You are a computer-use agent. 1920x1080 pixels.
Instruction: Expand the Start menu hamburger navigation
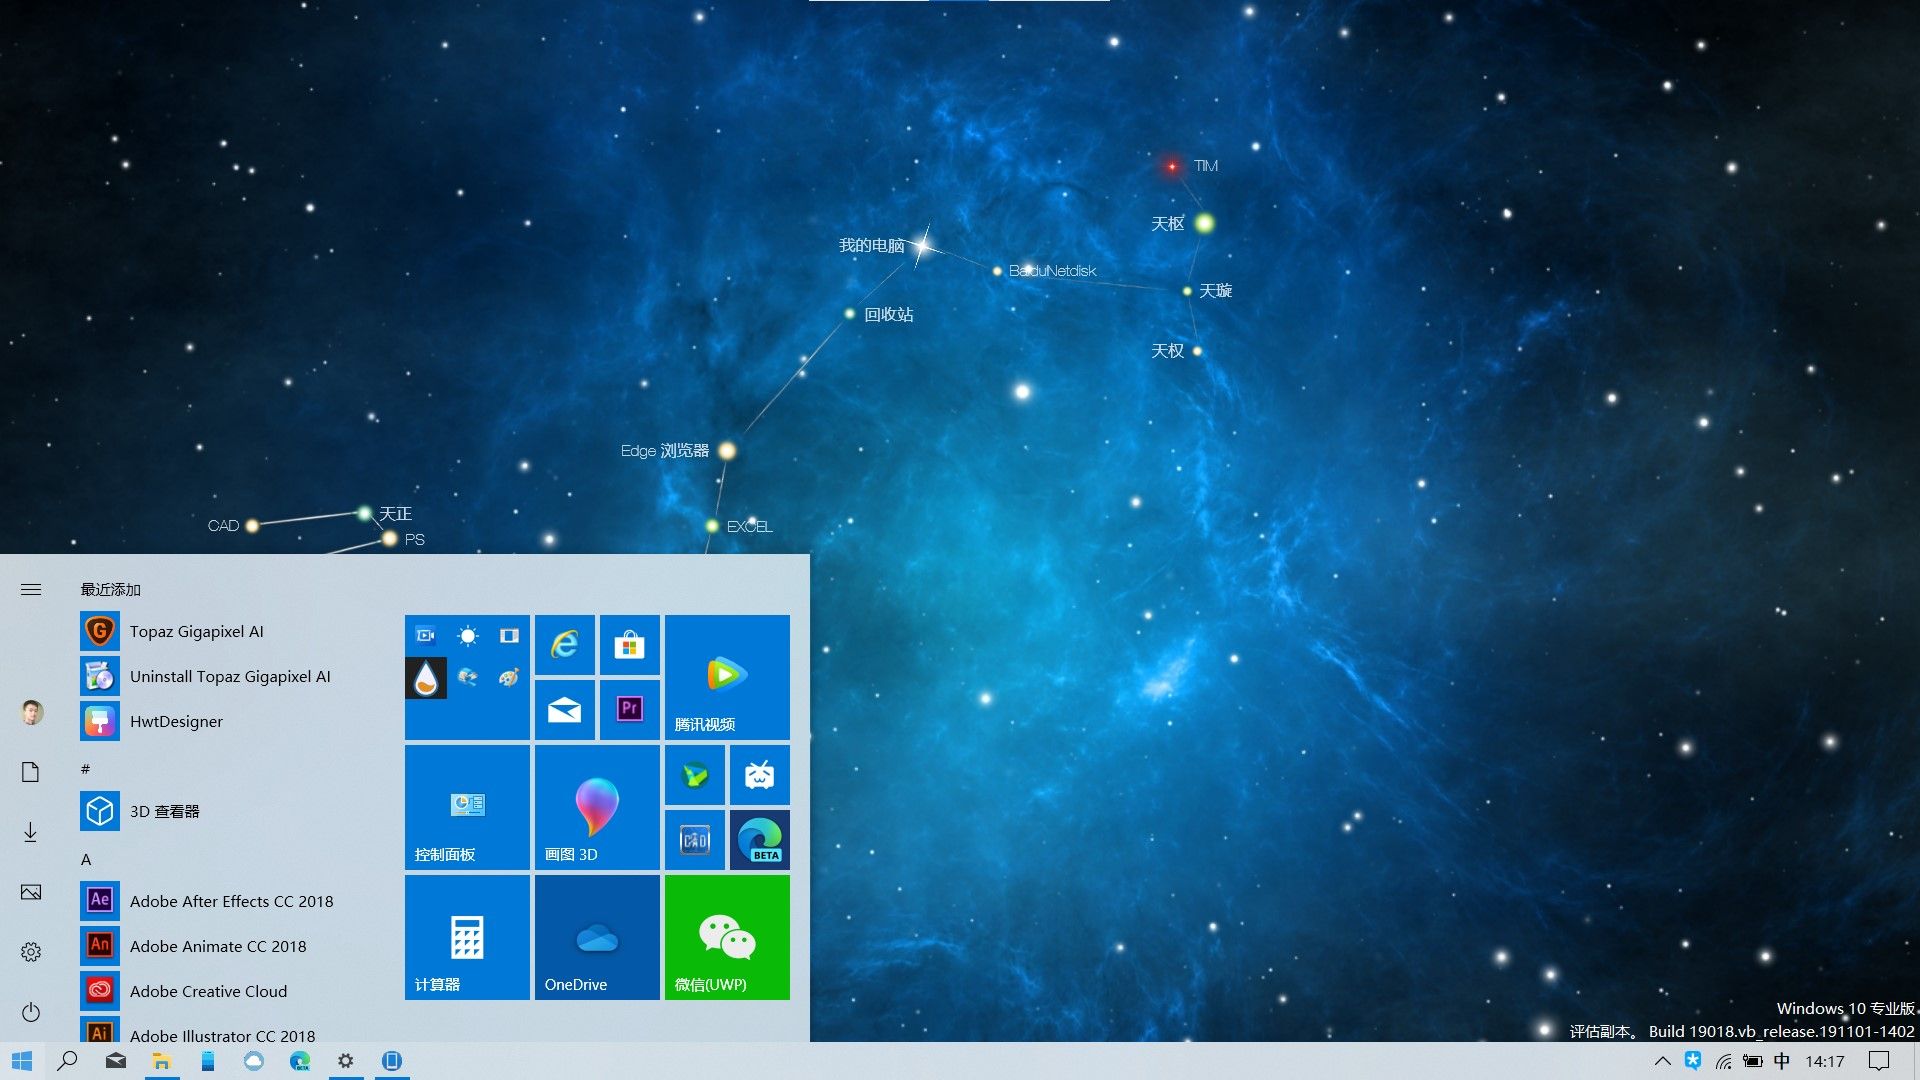[31, 590]
